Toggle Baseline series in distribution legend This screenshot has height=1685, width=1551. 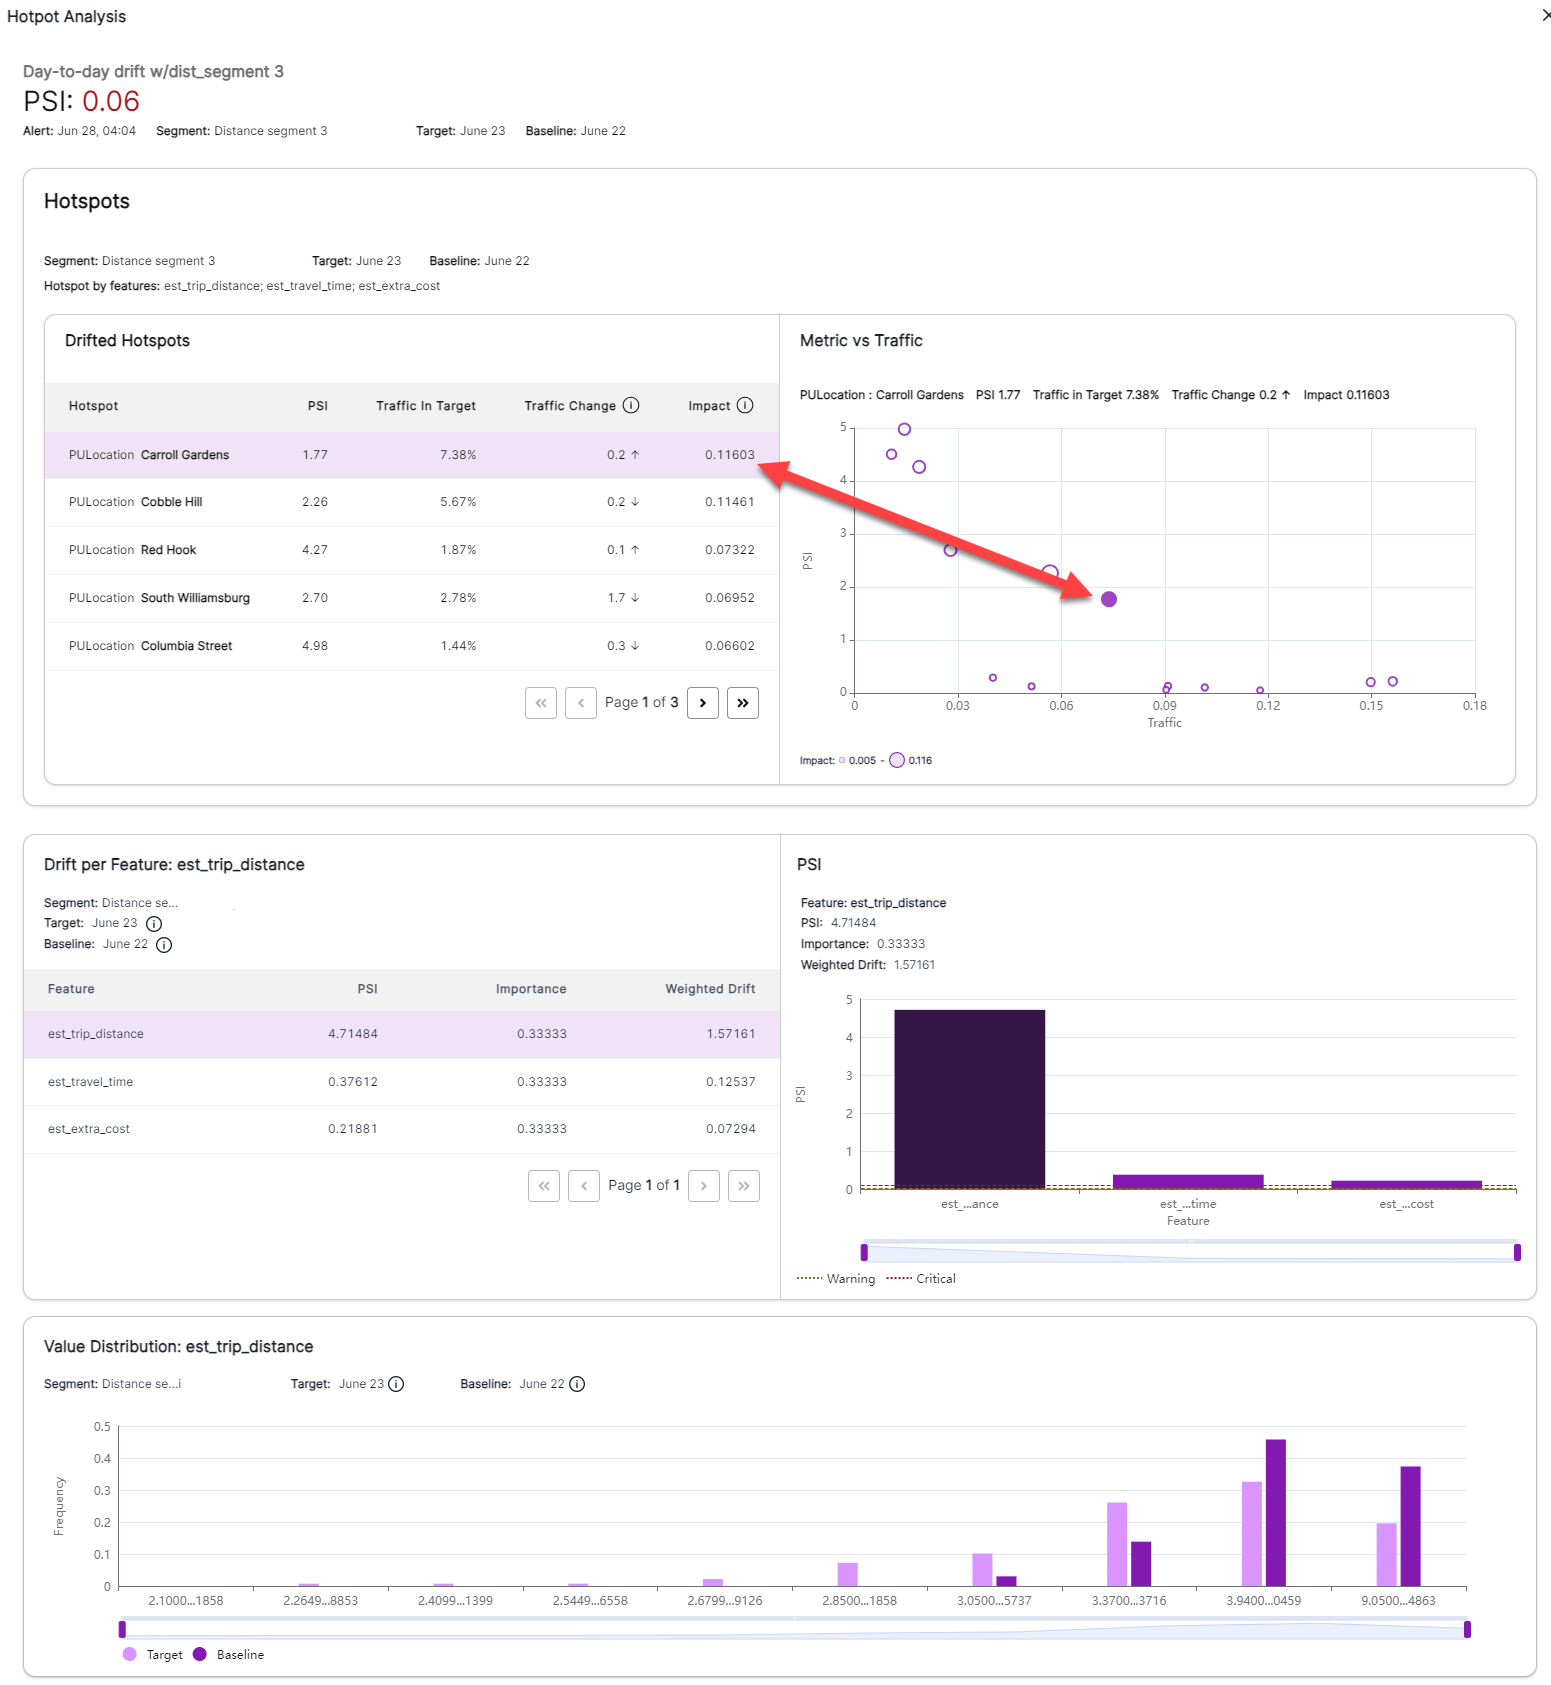coord(229,1655)
